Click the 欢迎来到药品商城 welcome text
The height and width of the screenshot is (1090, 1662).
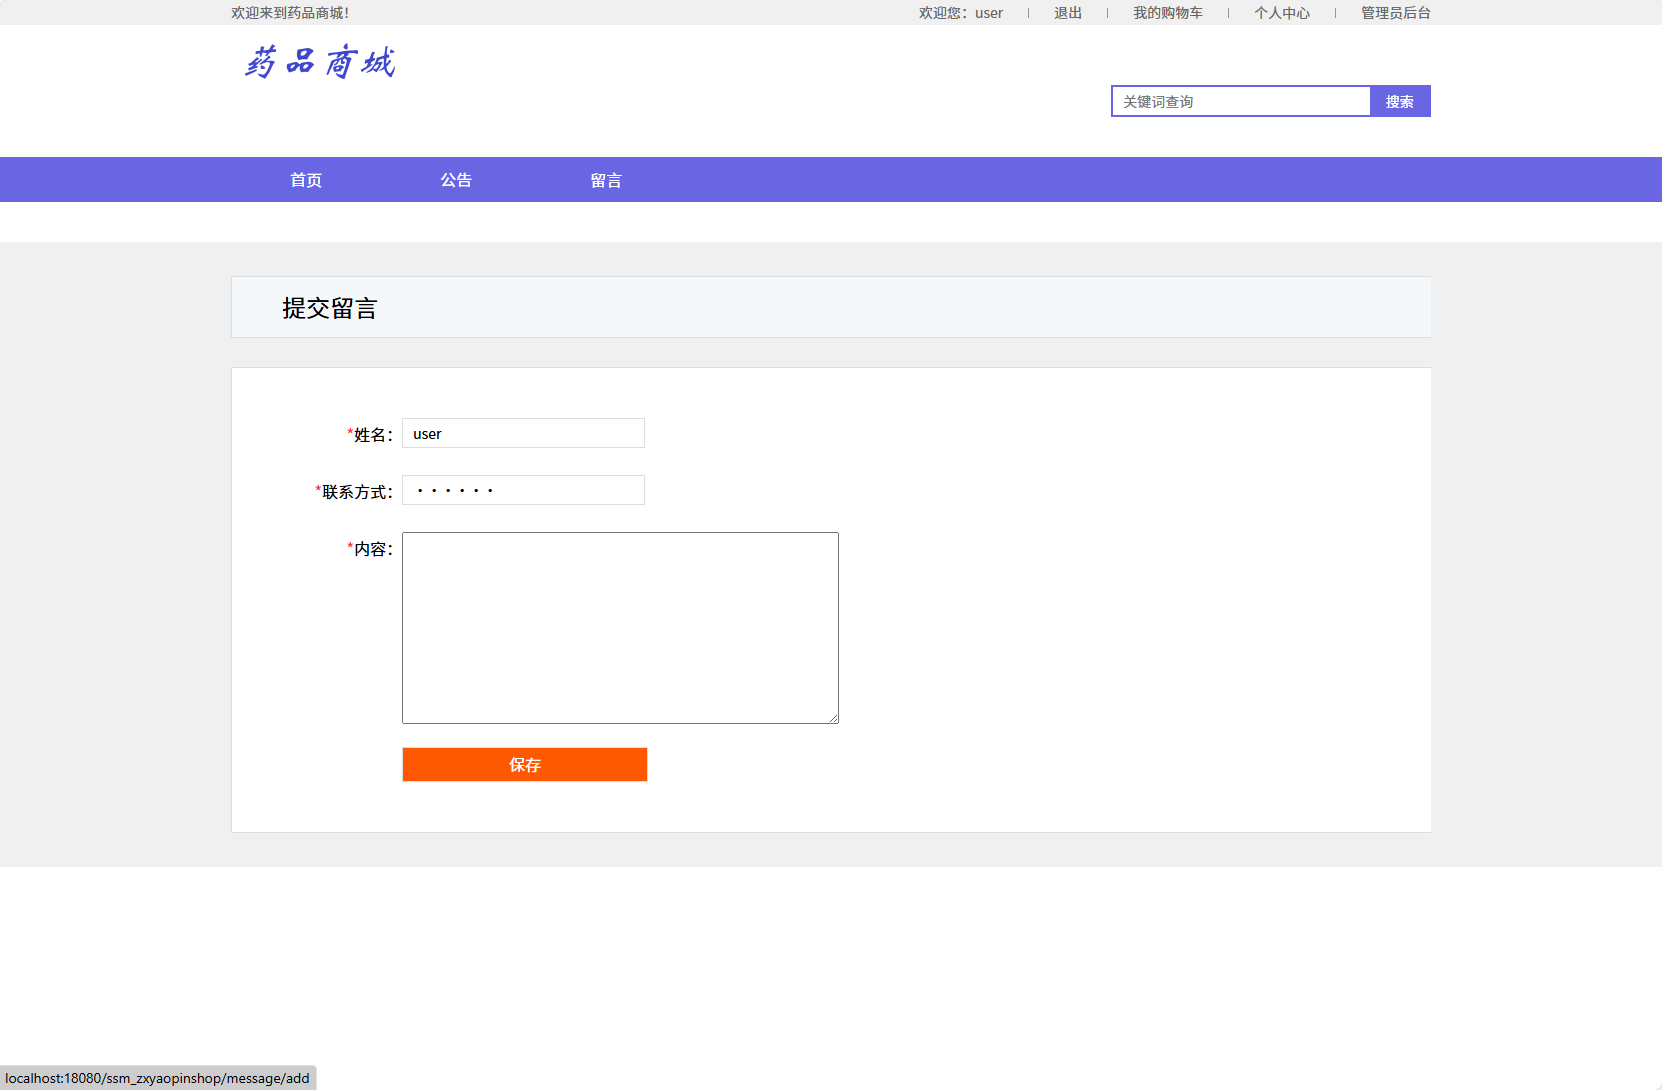point(289,13)
